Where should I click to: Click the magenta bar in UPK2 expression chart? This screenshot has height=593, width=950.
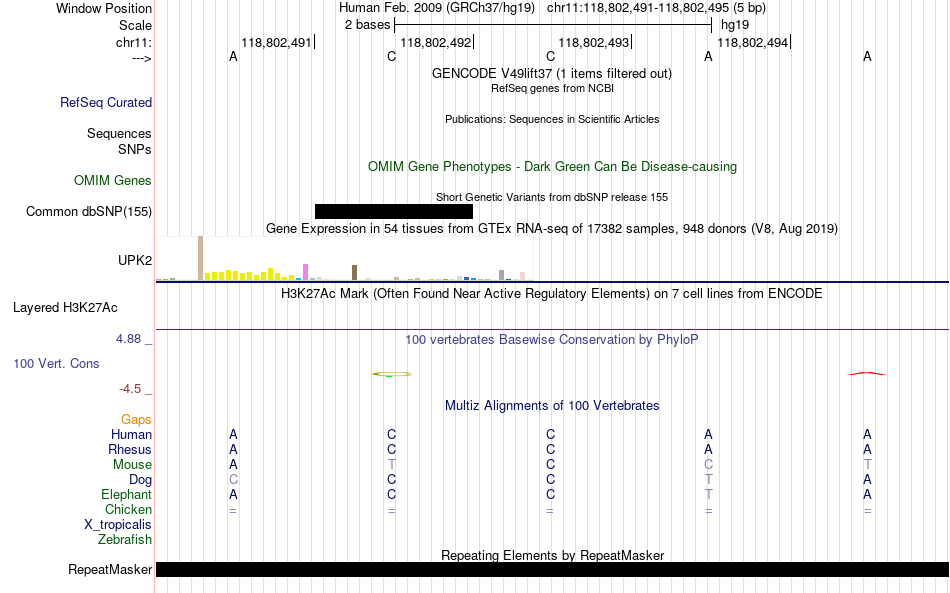point(306,272)
